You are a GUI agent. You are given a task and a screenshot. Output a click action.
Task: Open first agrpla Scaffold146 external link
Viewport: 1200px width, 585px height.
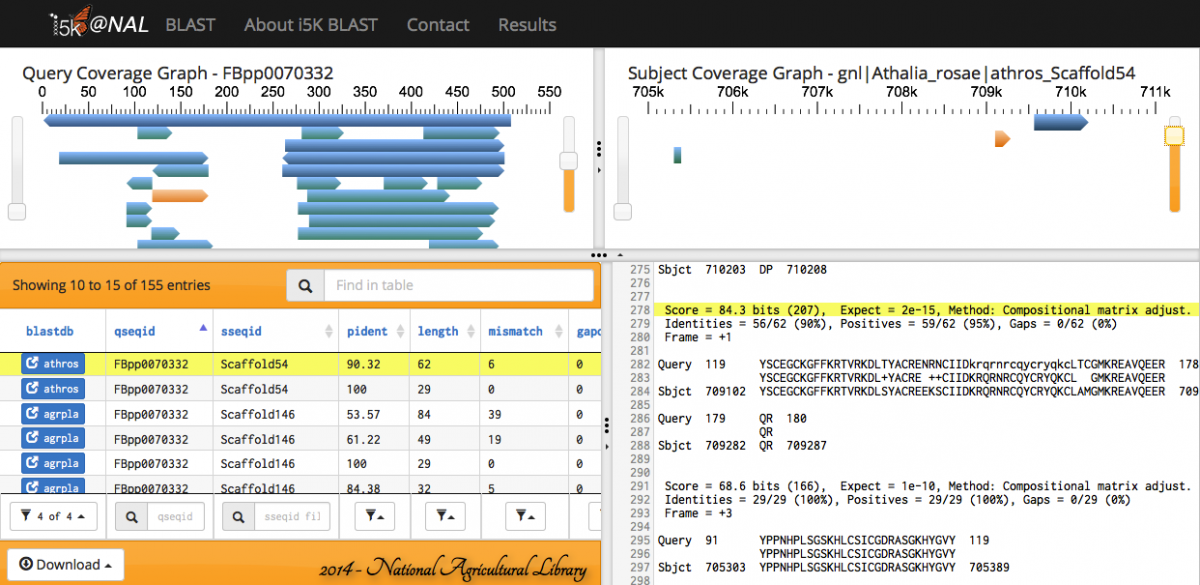(51, 413)
